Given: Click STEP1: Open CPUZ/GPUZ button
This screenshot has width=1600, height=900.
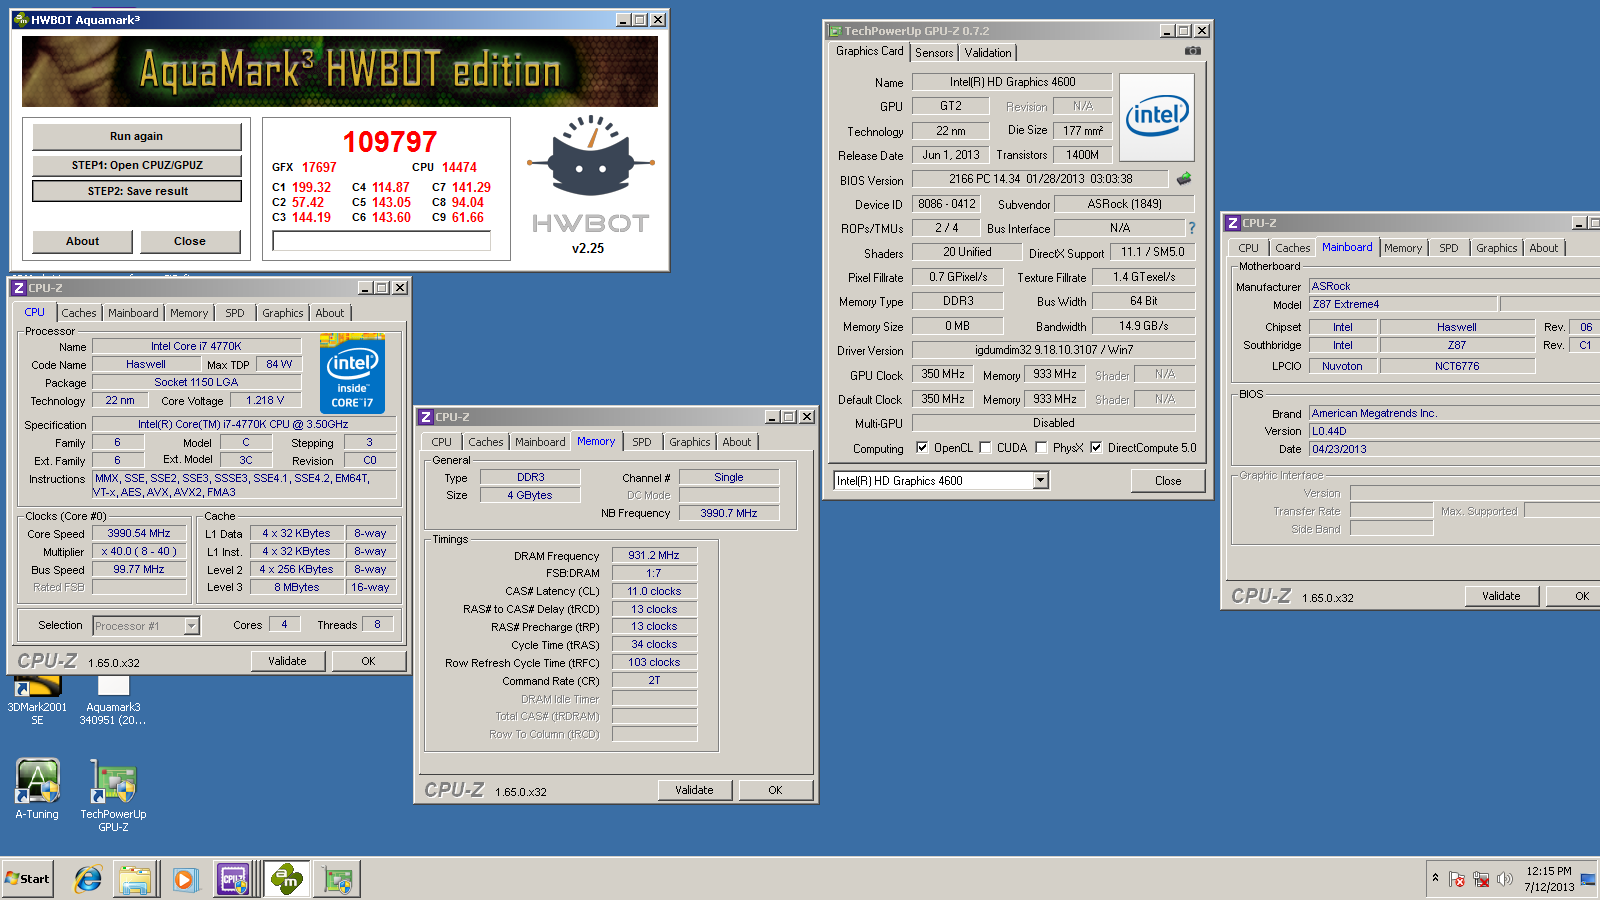Looking at the screenshot, I should (x=137, y=165).
